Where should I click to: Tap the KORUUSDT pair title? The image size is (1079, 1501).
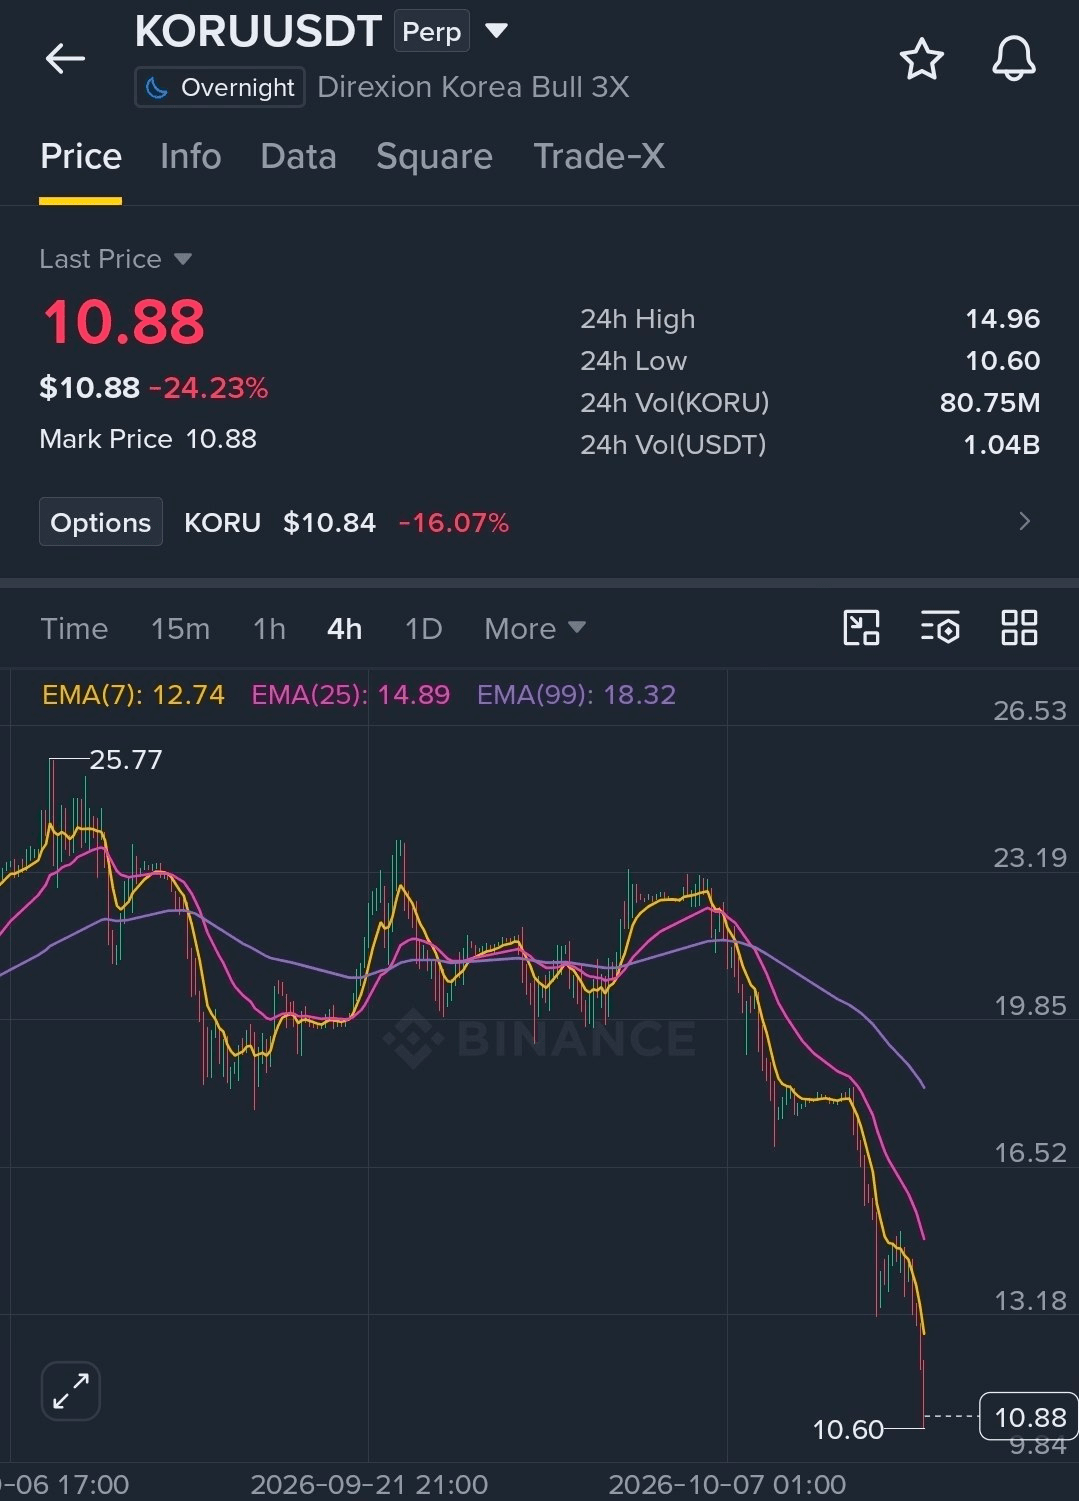click(258, 31)
